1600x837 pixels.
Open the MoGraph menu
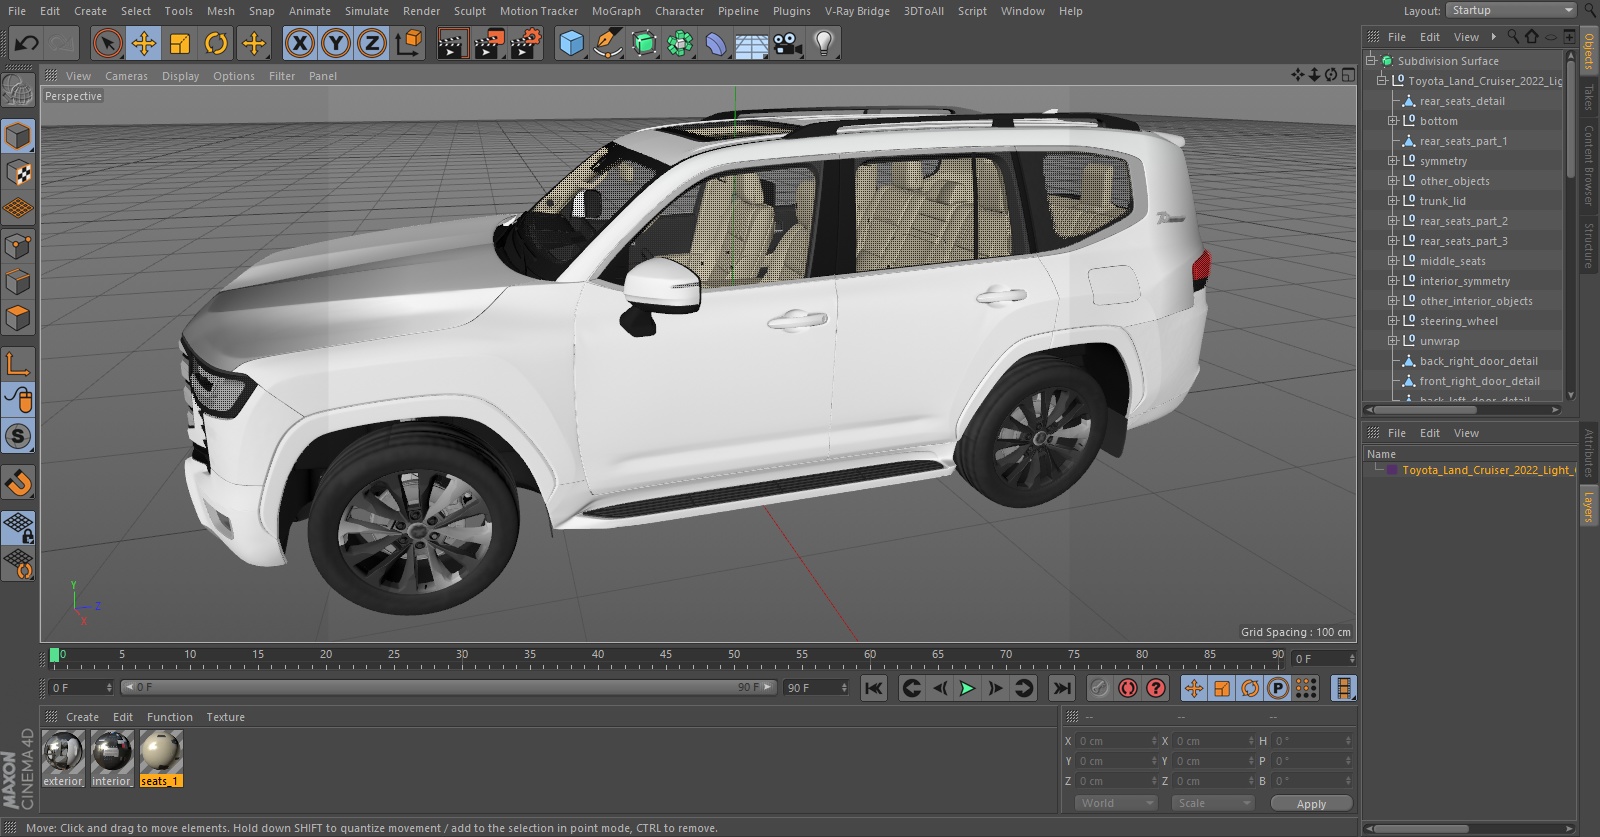pyautogui.click(x=616, y=11)
